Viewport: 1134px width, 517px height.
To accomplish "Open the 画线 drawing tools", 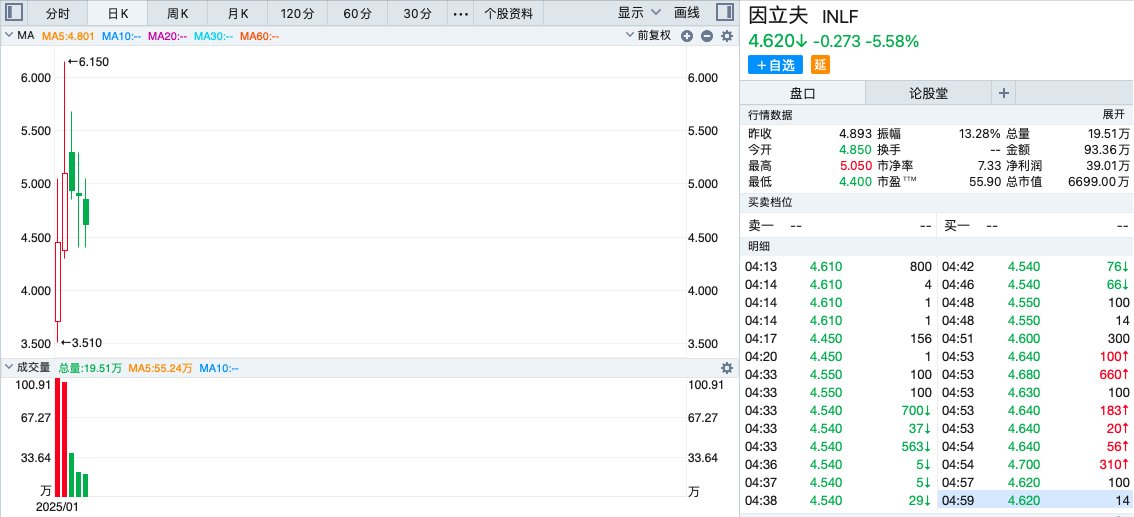I will click(x=687, y=13).
